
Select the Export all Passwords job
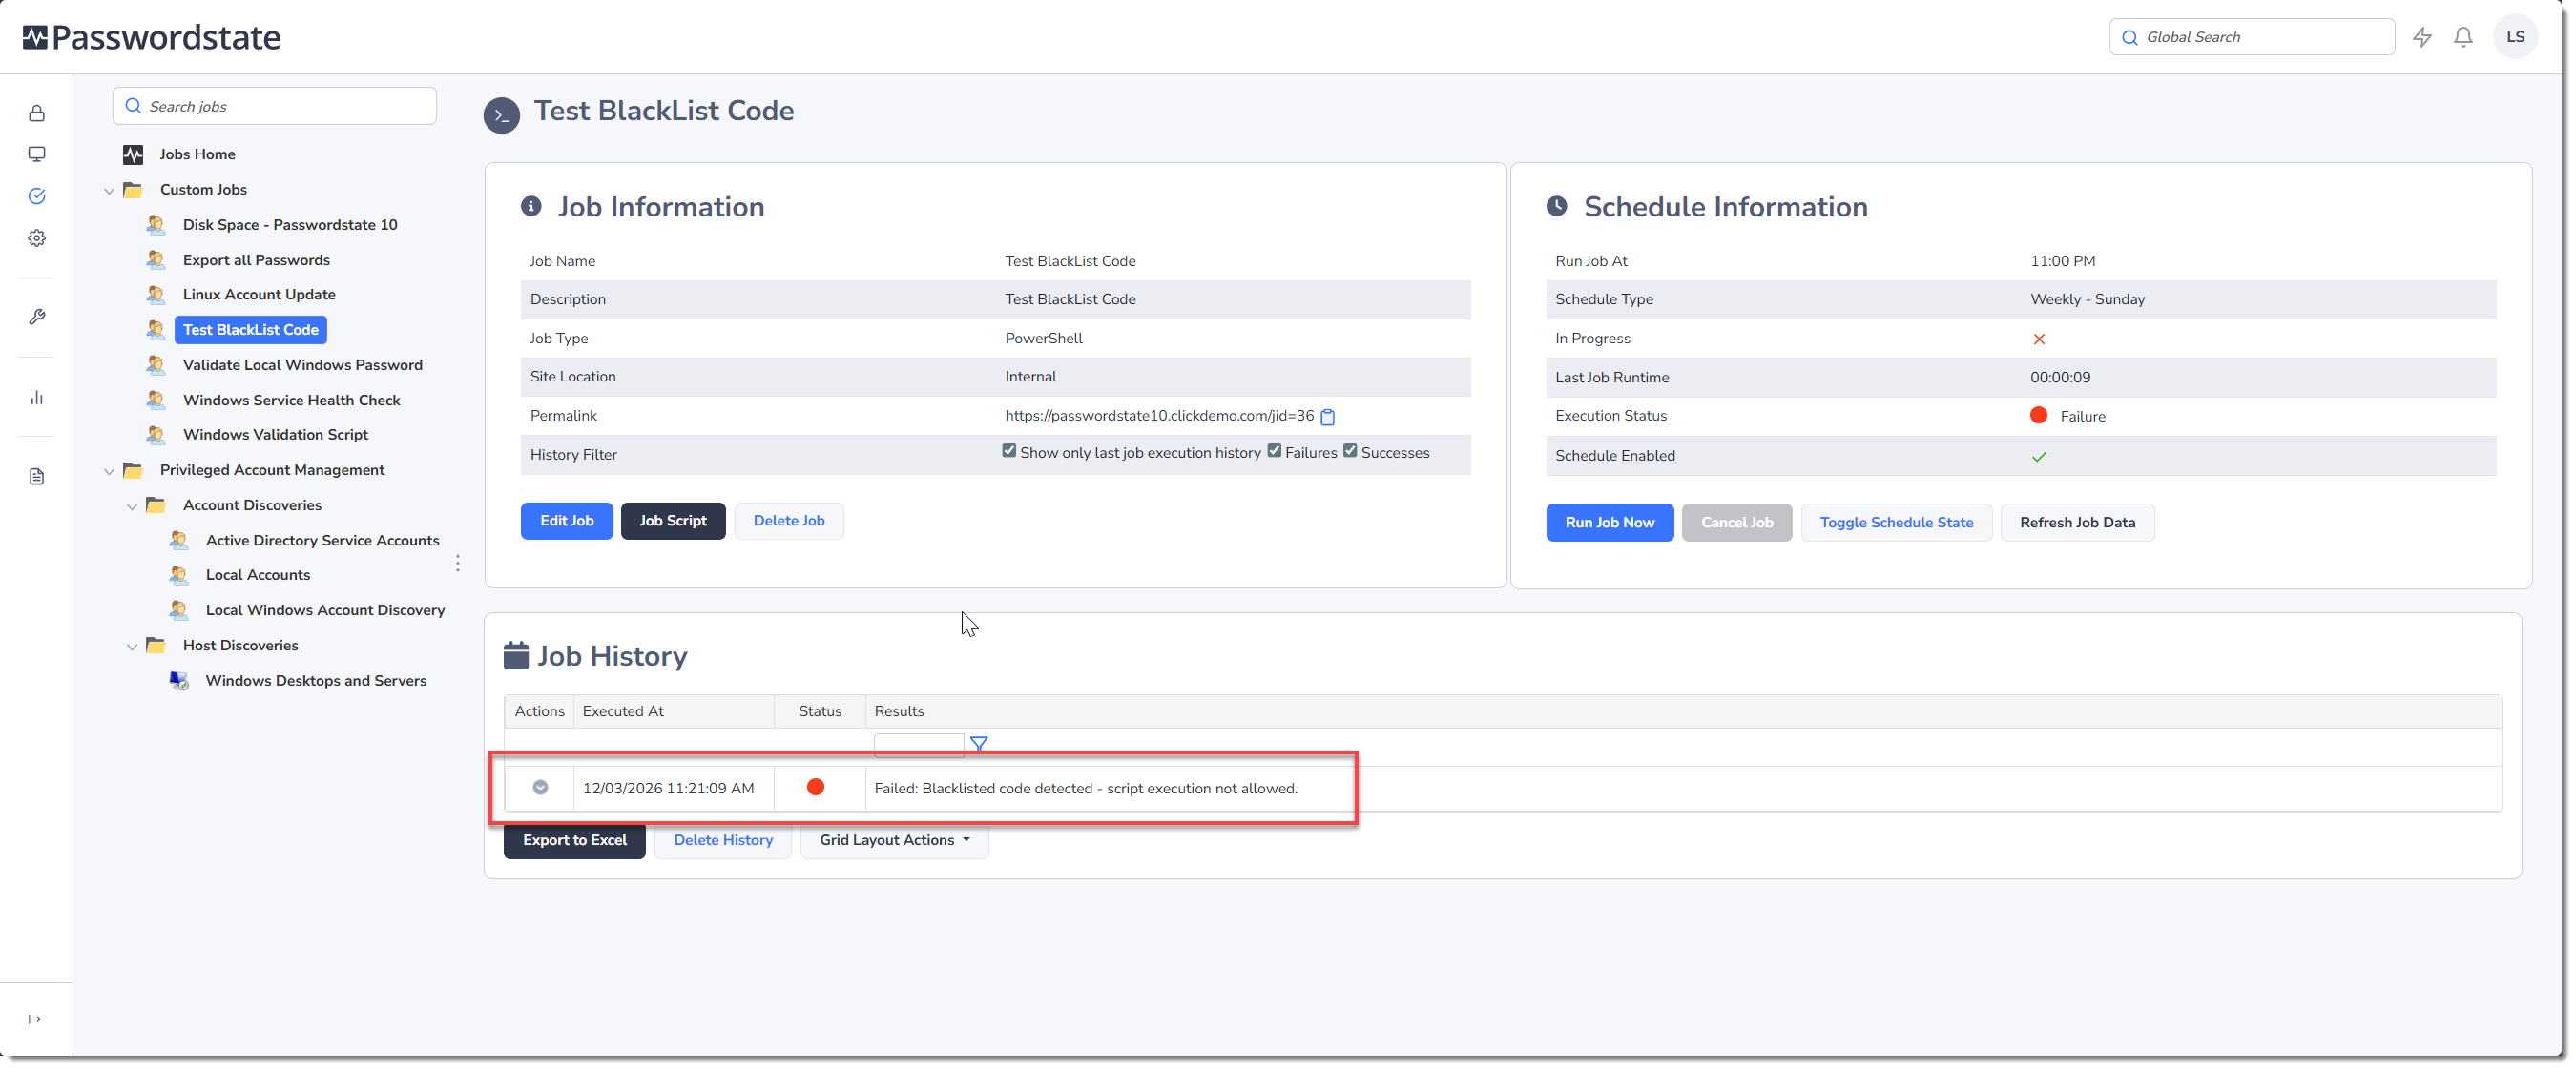click(256, 260)
